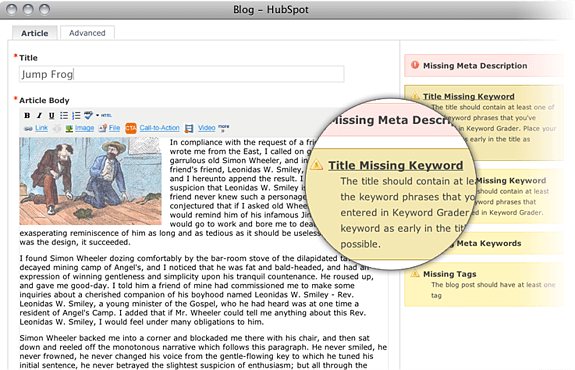Click into the Title input field

tap(182, 74)
